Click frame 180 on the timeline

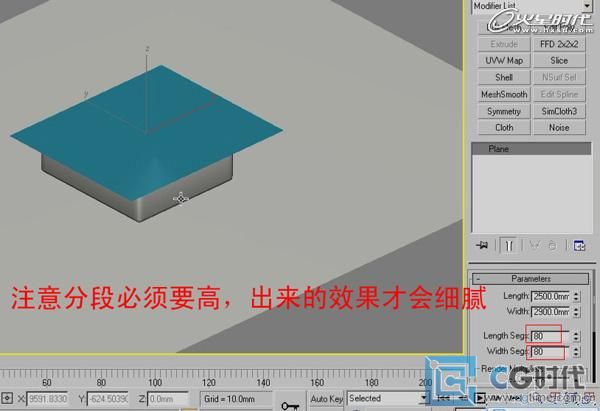point(371,382)
